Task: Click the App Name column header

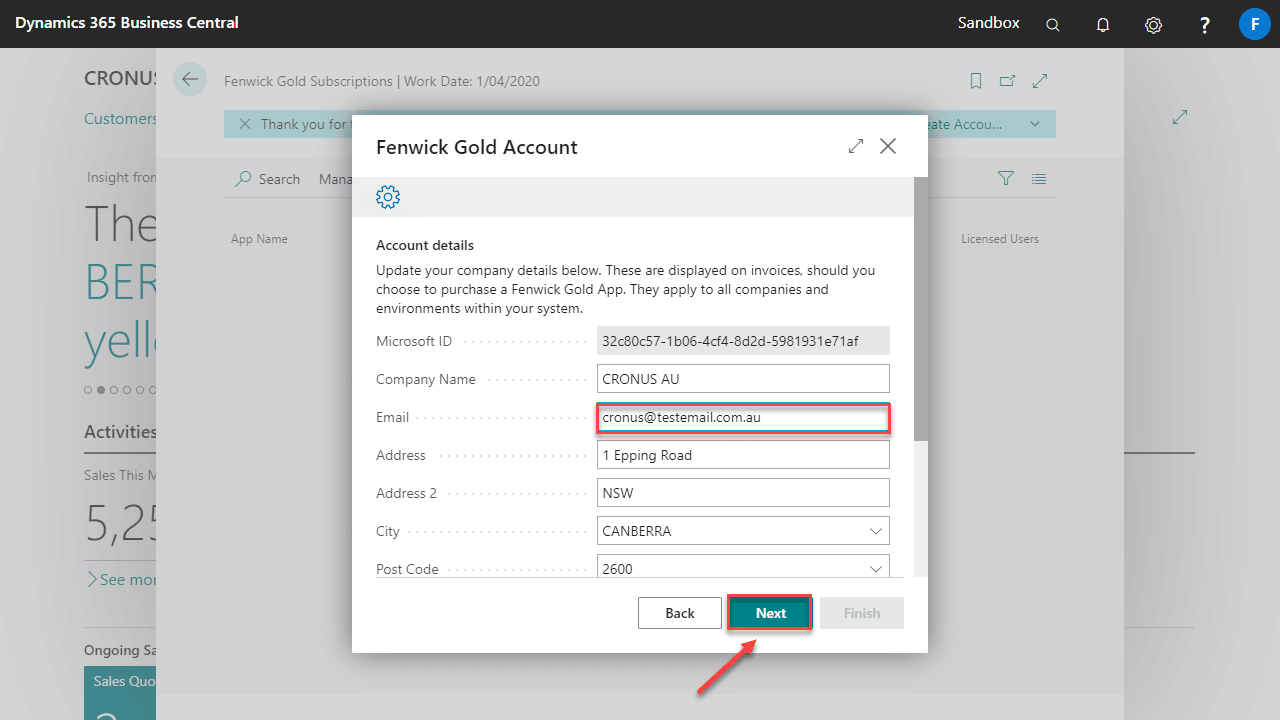Action: [x=259, y=239]
